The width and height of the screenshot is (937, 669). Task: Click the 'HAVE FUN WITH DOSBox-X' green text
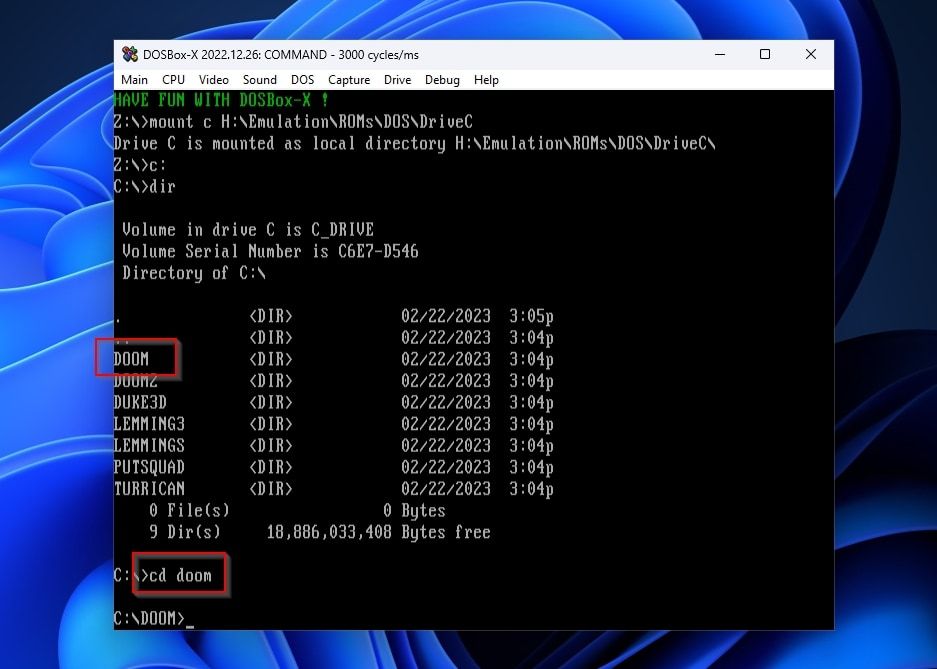click(x=222, y=100)
